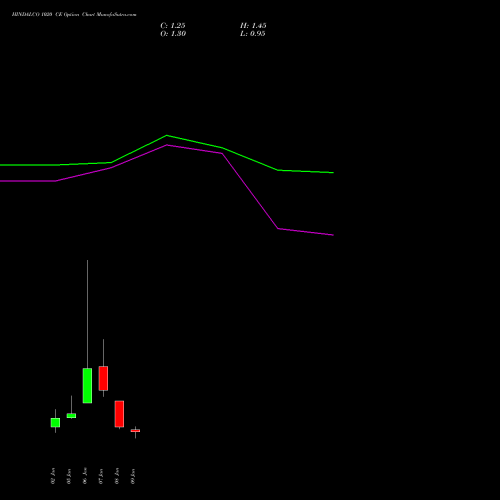Select the open value O: 1.30
The width and height of the screenshot is (500, 500).
(x=173, y=34)
